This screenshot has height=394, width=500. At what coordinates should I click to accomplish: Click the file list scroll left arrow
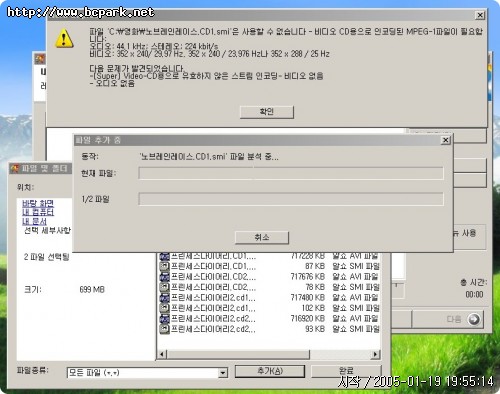tap(162, 354)
